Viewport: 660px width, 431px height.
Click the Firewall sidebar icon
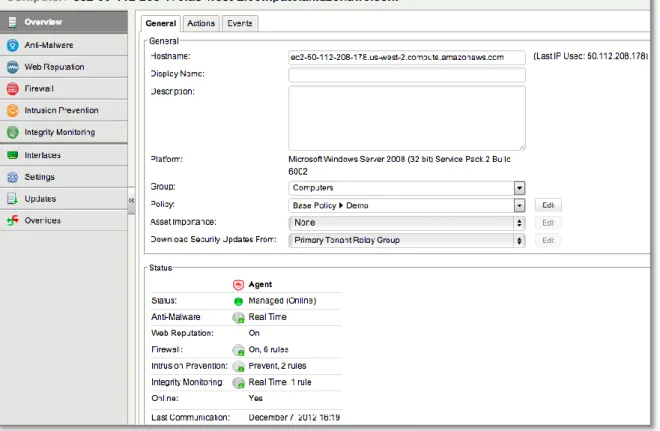[x=13, y=89]
